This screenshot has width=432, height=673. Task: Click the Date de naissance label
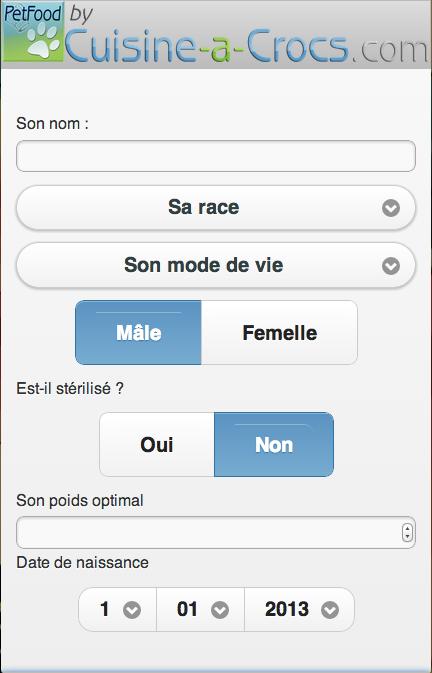pyautogui.click(x=82, y=562)
